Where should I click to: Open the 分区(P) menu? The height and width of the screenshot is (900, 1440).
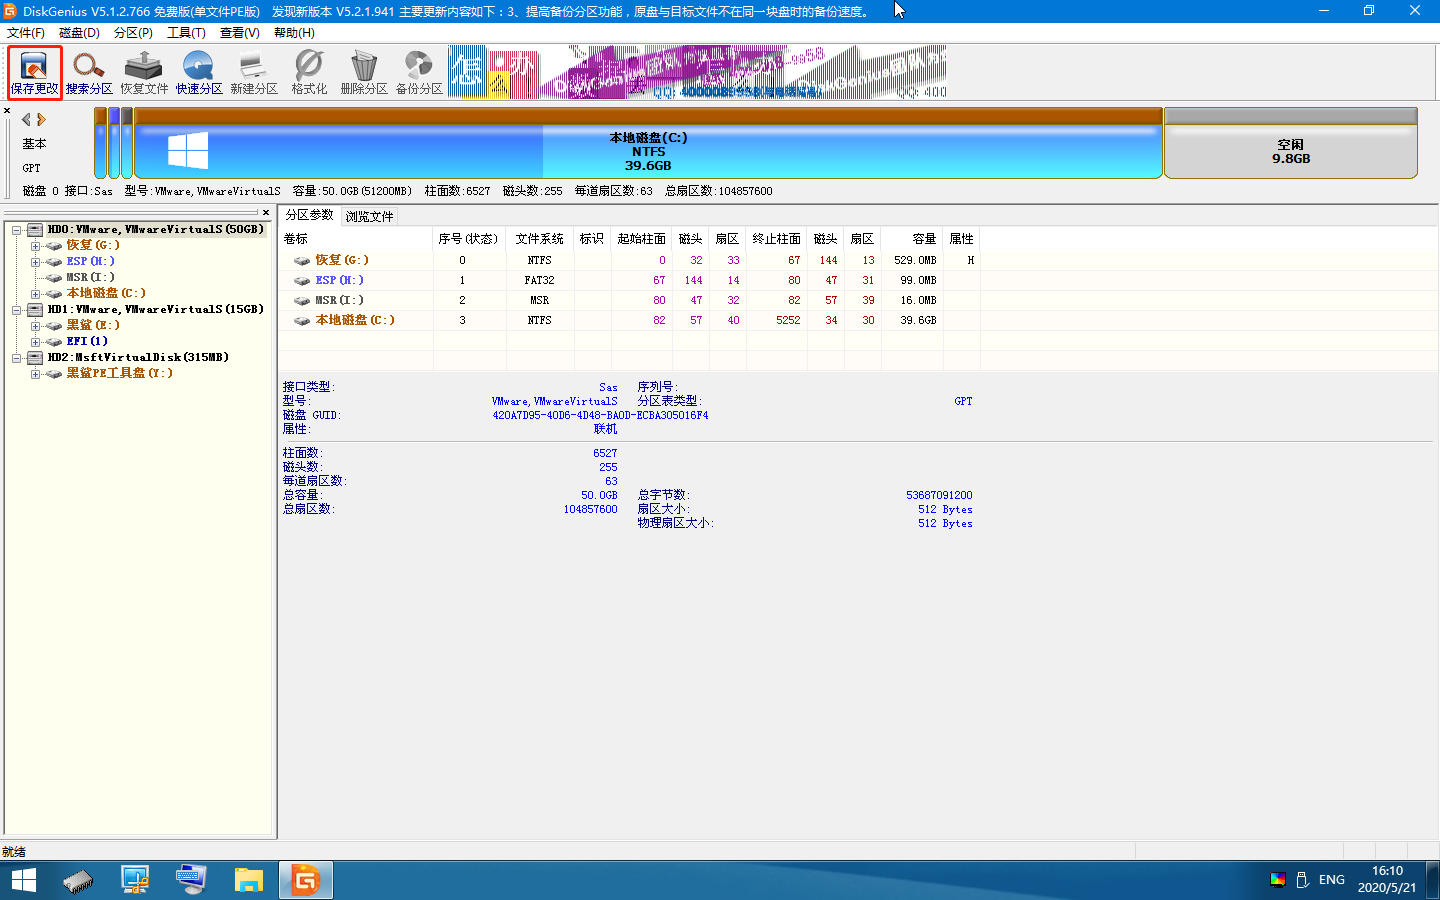(x=133, y=33)
